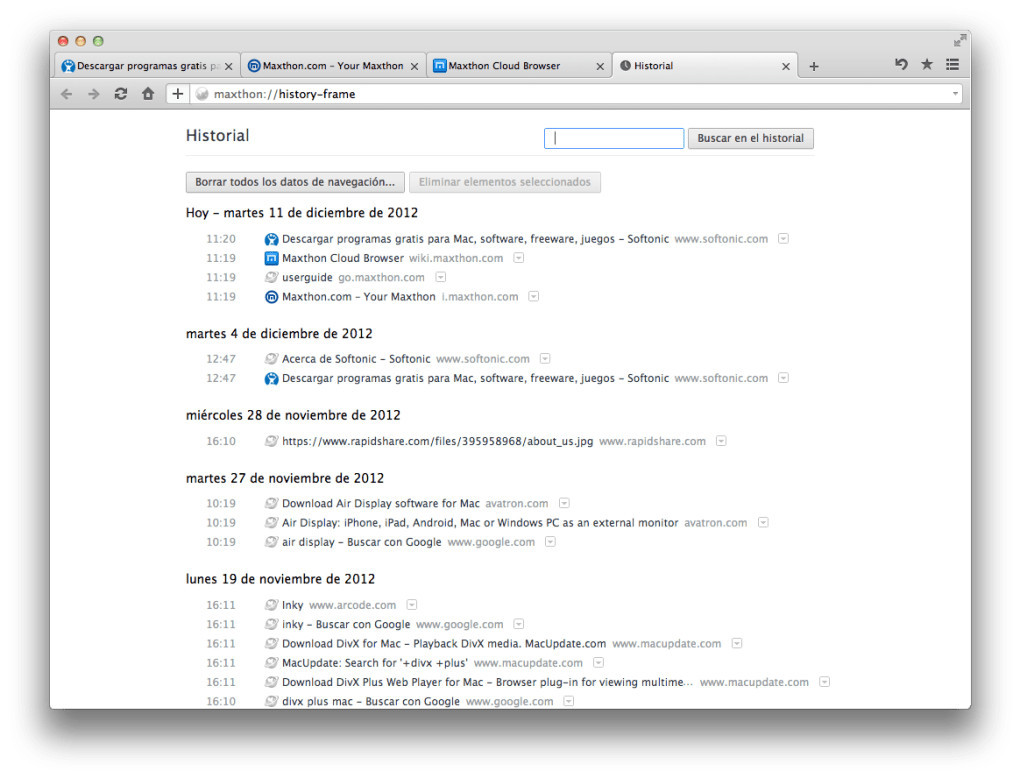Open the home page
The height and width of the screenshot is (778, 1020).
tap(148, 94)
